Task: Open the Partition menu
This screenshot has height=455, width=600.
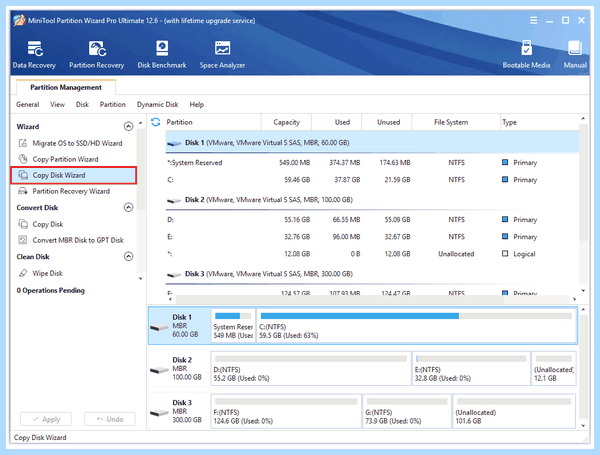Action: pyautogui.click(x=112, y=104)
